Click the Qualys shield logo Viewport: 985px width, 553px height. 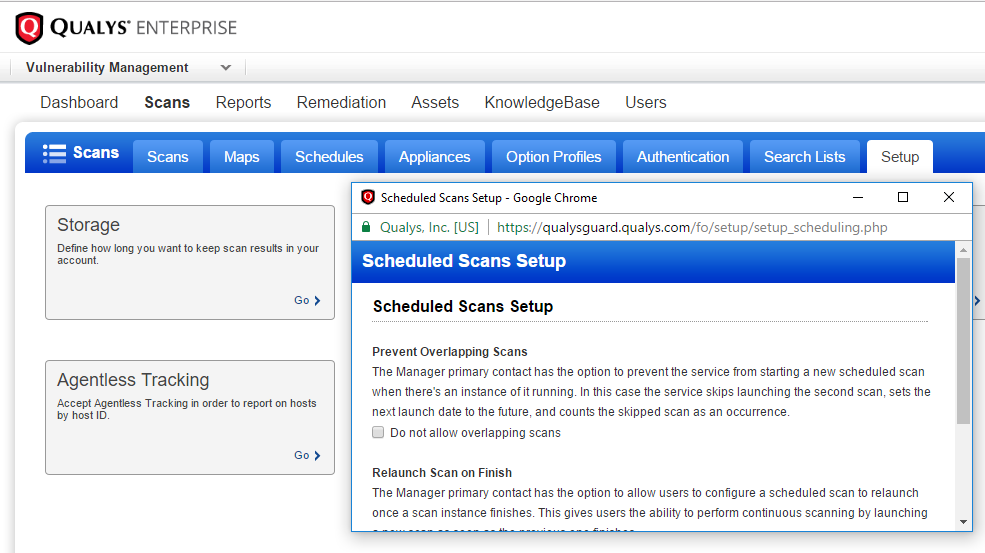coord(30,27)
